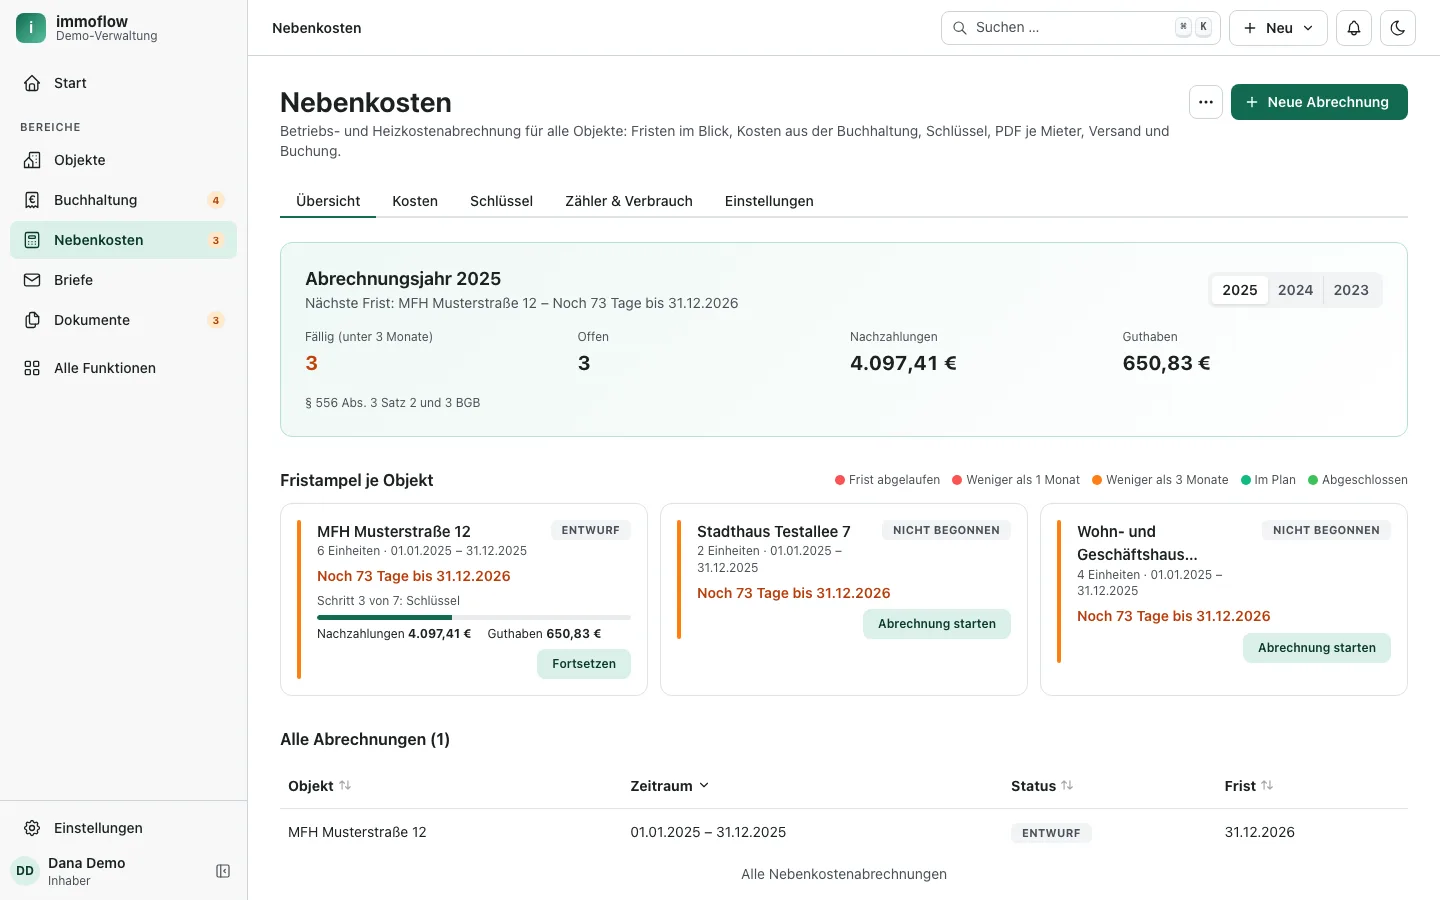Click the Objekte building icon
Screen dimensions: 1440x900
click(32, 160)
